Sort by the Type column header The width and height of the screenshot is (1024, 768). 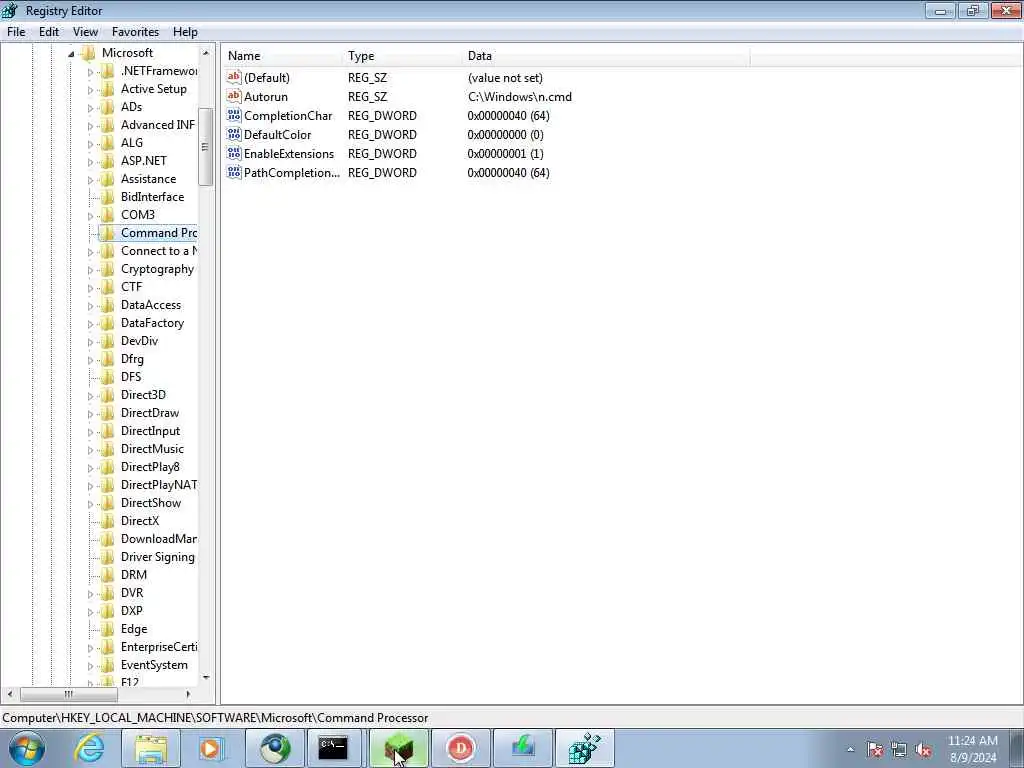pos(402,56)
